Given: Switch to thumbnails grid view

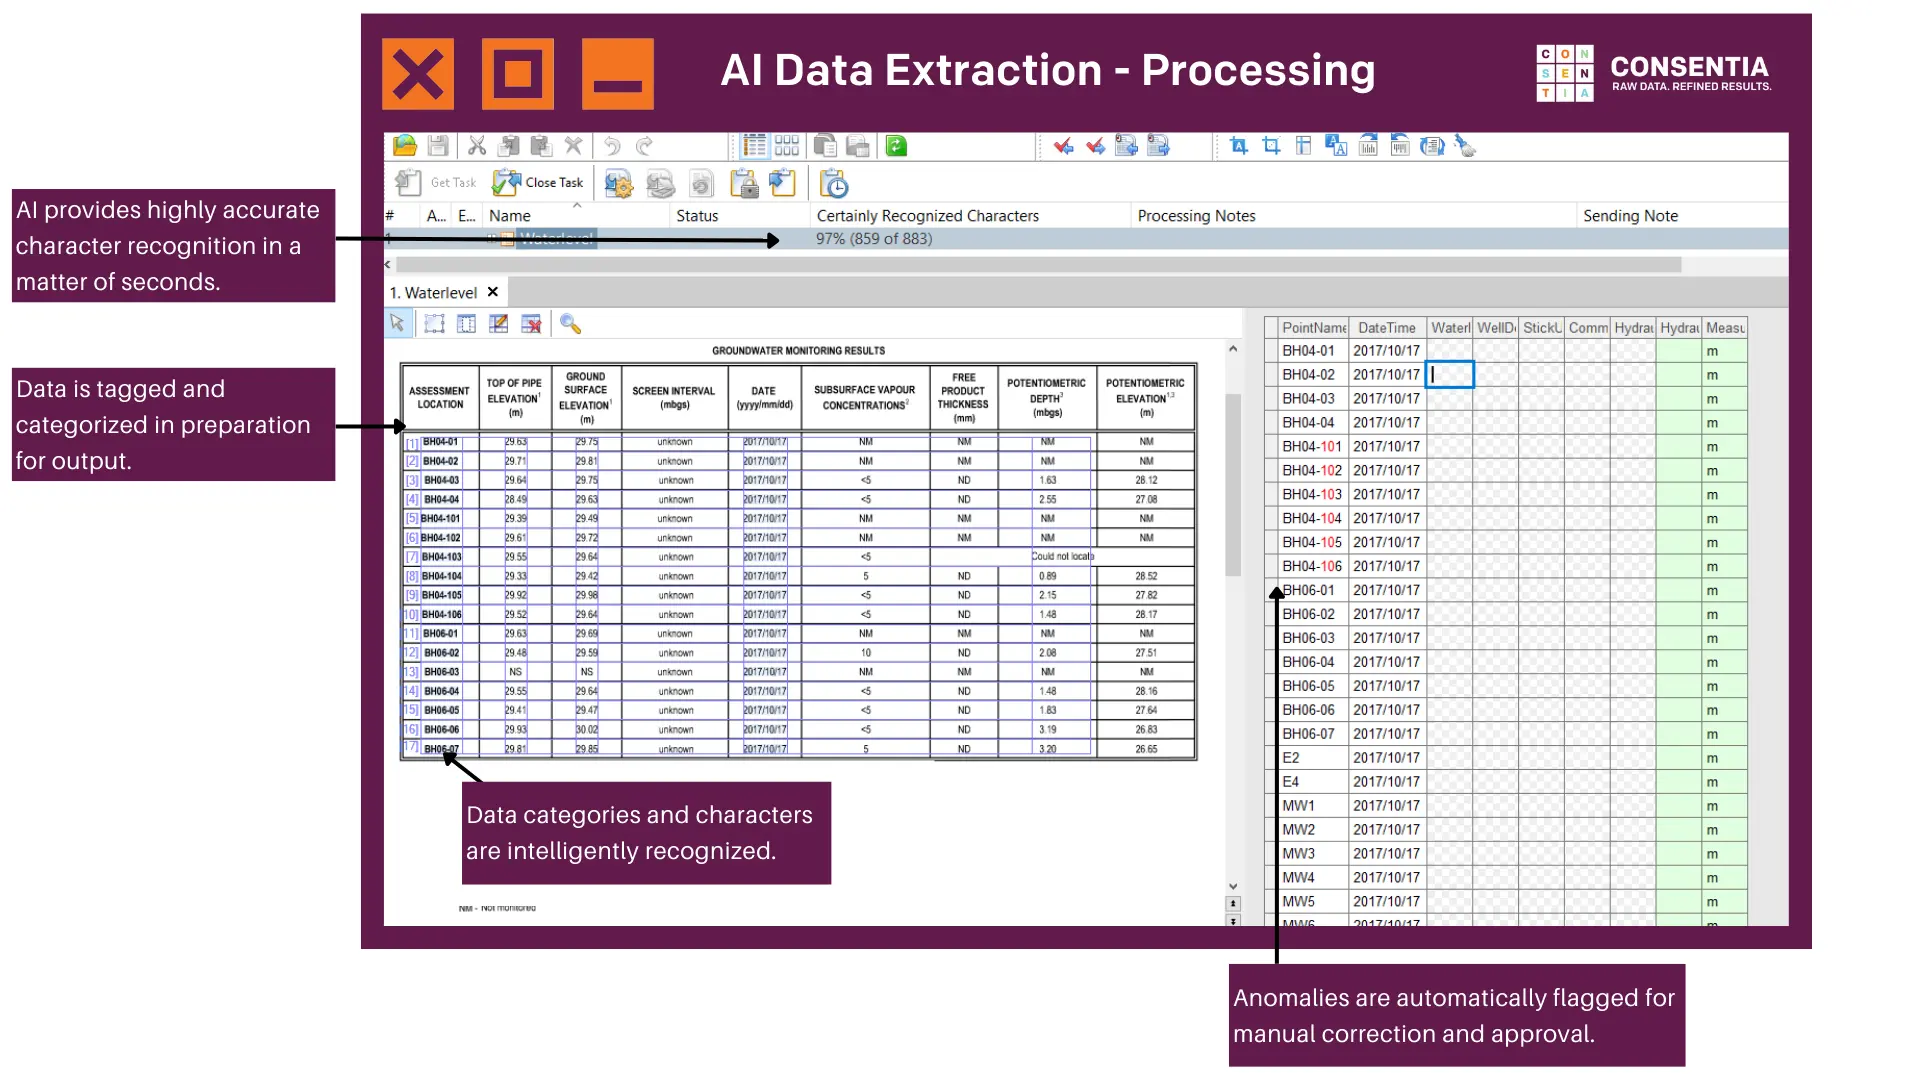Looking at the screenshot, I should click(x=787, y=146).
